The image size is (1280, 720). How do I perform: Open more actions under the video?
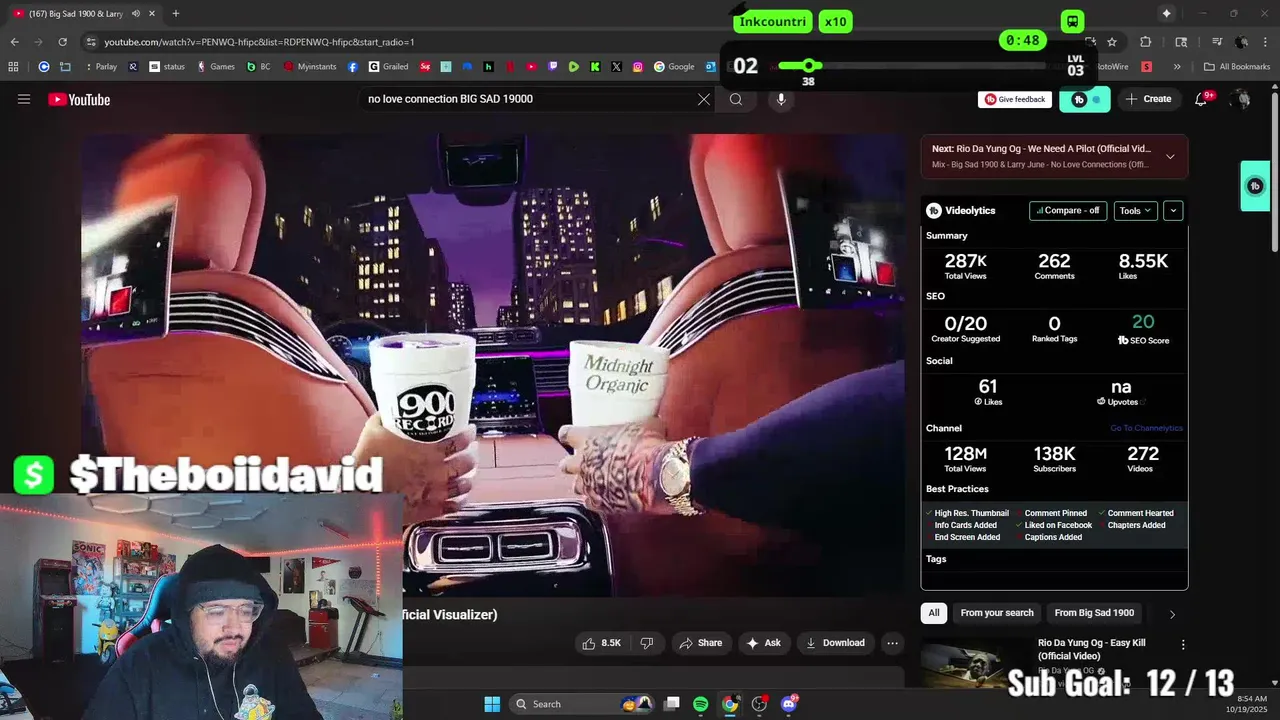coord(893,643)
